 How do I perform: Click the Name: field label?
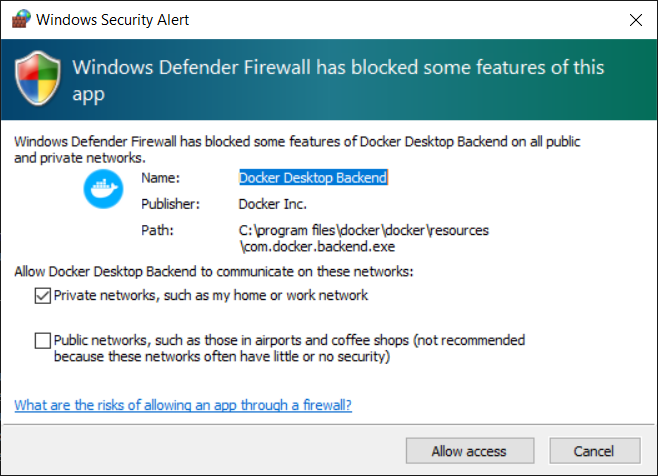pyautogui.click(x=160, y=178)
